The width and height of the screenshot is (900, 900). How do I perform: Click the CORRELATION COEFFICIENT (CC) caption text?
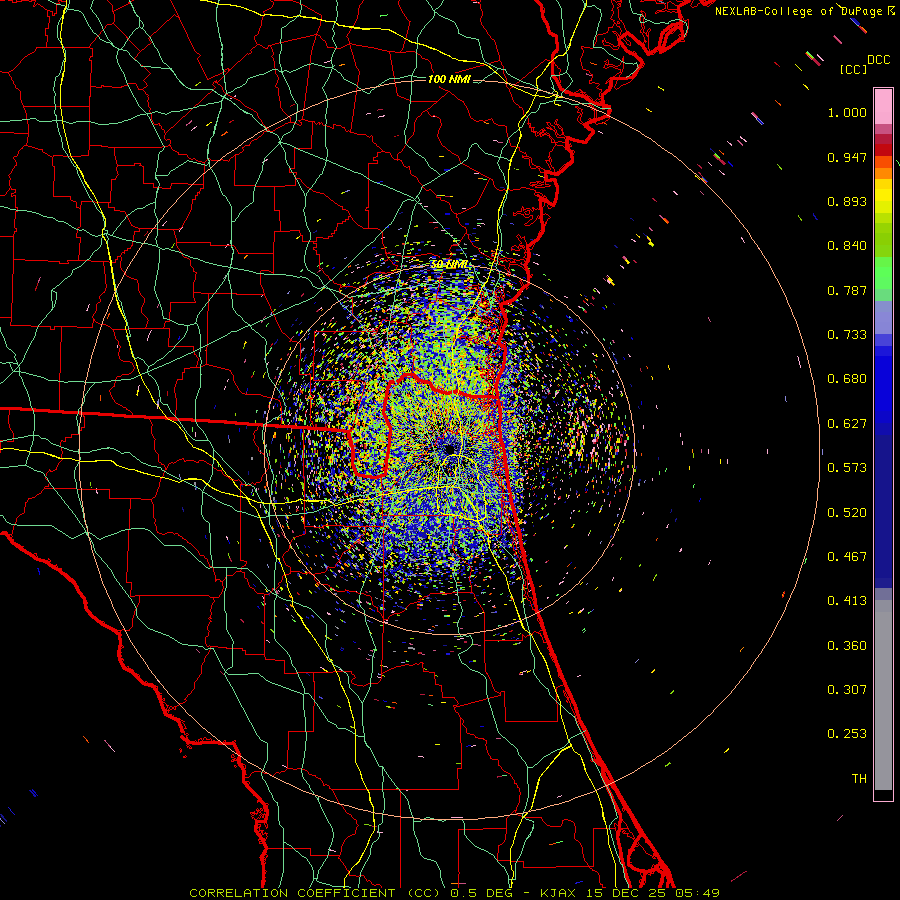point(315,893)
